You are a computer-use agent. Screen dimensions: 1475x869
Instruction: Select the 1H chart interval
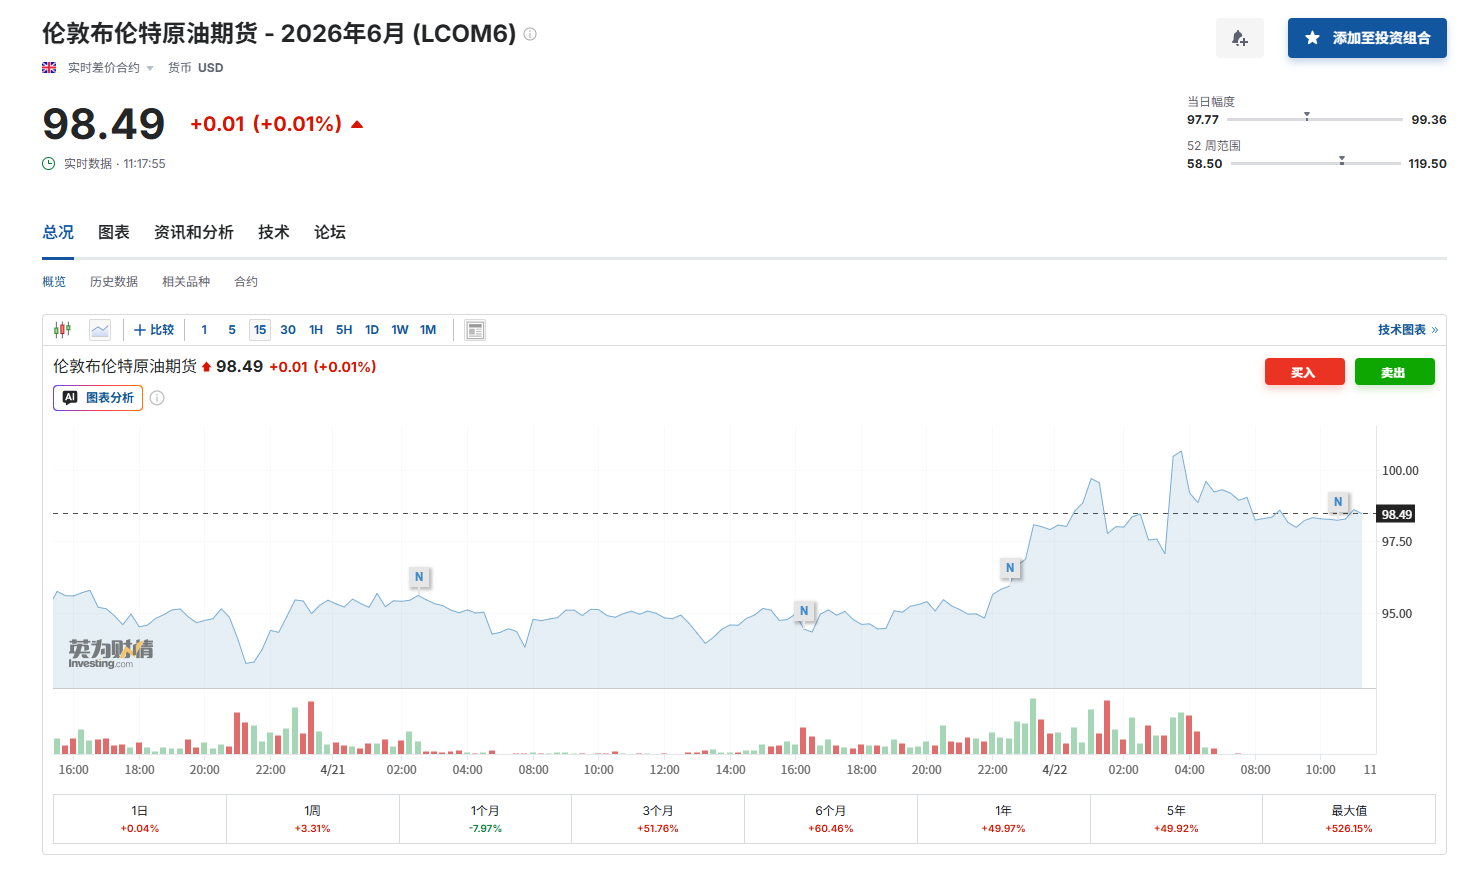[316, 330]
